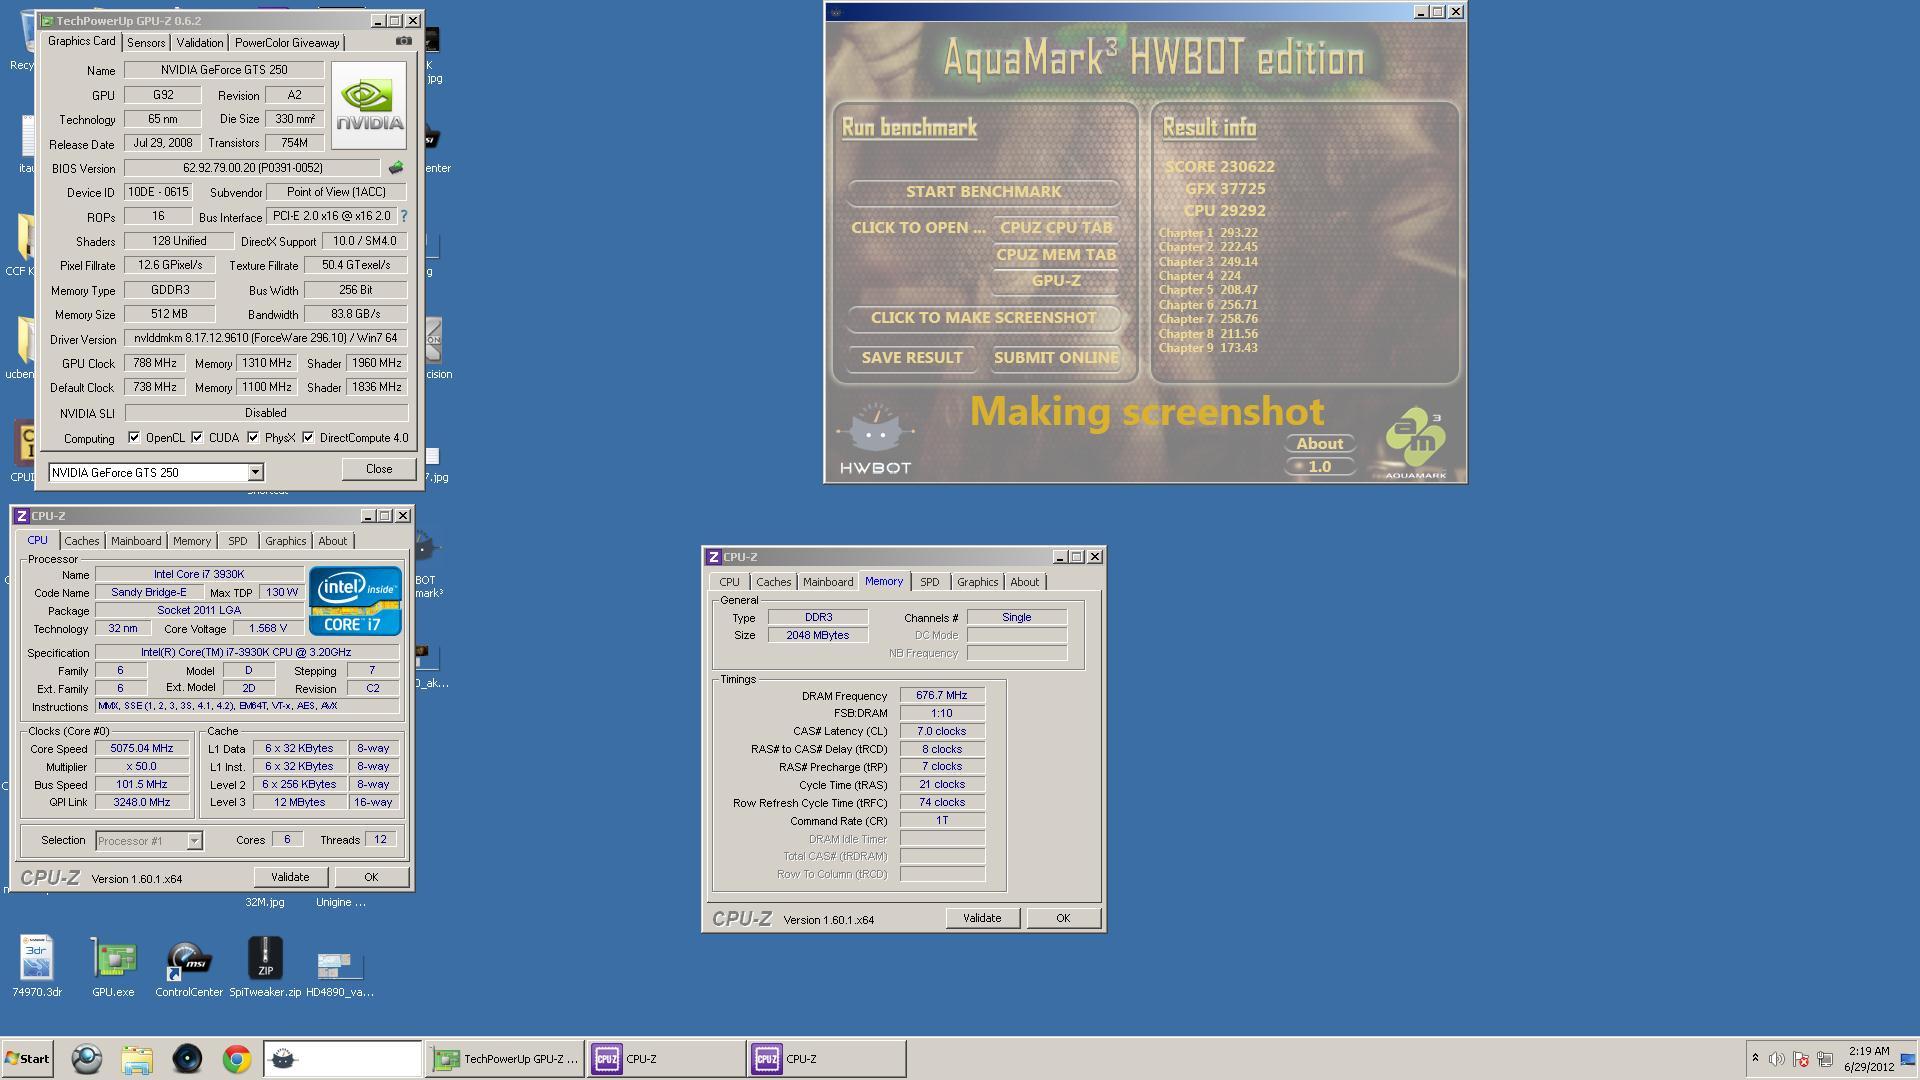
Task: Show hidden system tray icons arrow
Action: click(x=1755, y=1058)
